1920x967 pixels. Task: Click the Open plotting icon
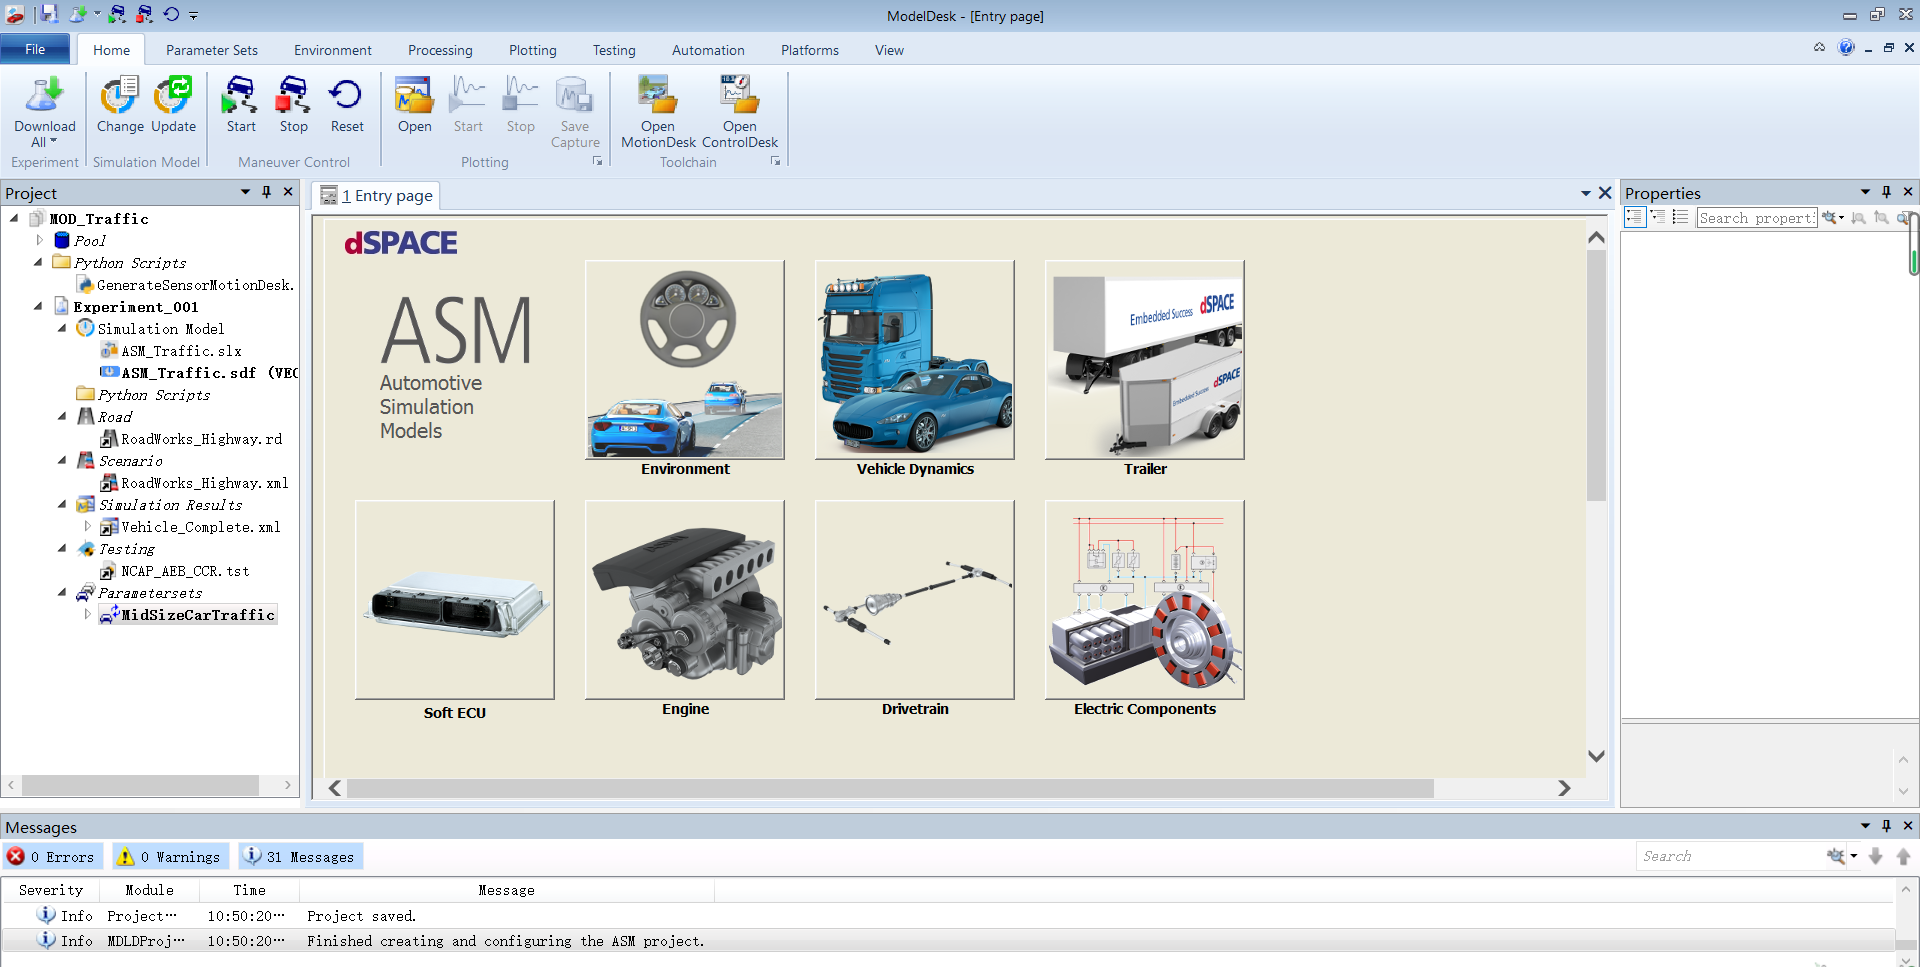(x=414, y=104)
